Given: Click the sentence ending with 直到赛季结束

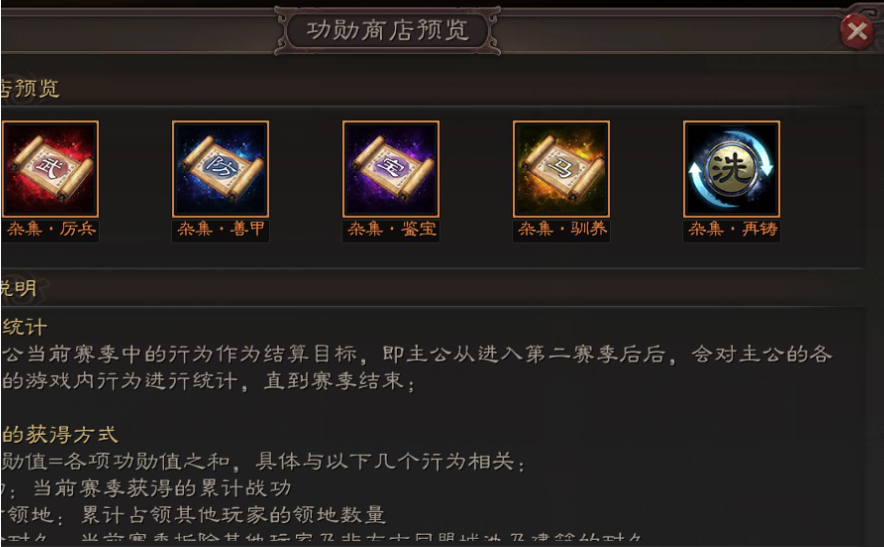Looking at the screenshot, I should pyautogui.click(x=209, y=381).
